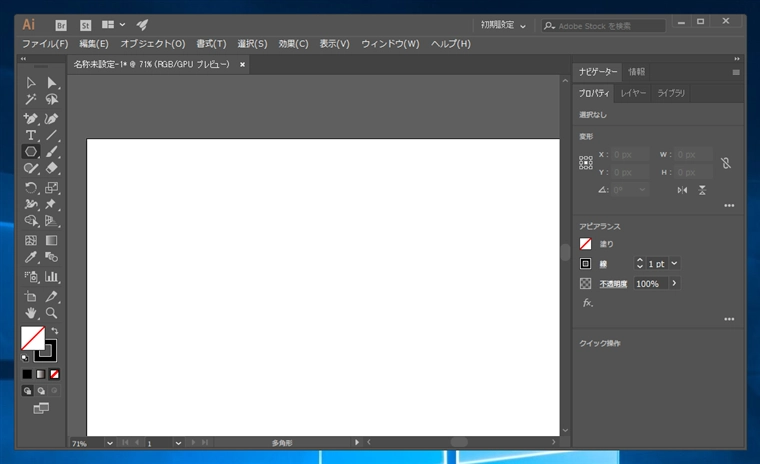Select the Type tool
This screenshot has width=760, height=464.
[31, 135]
